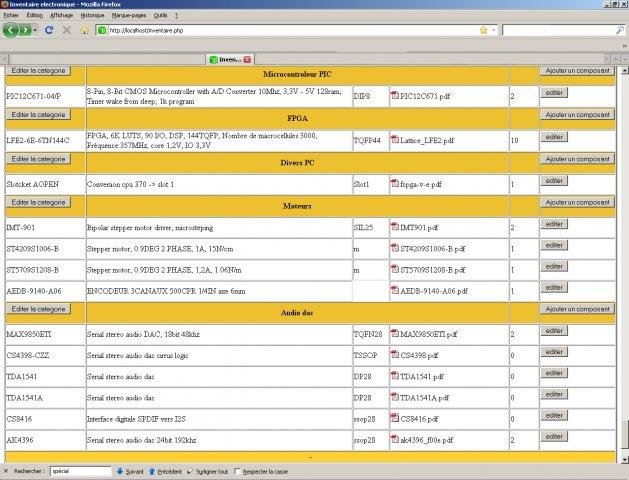
Task: Open PIC12C671.pdf link text
Action: (425, 96)
